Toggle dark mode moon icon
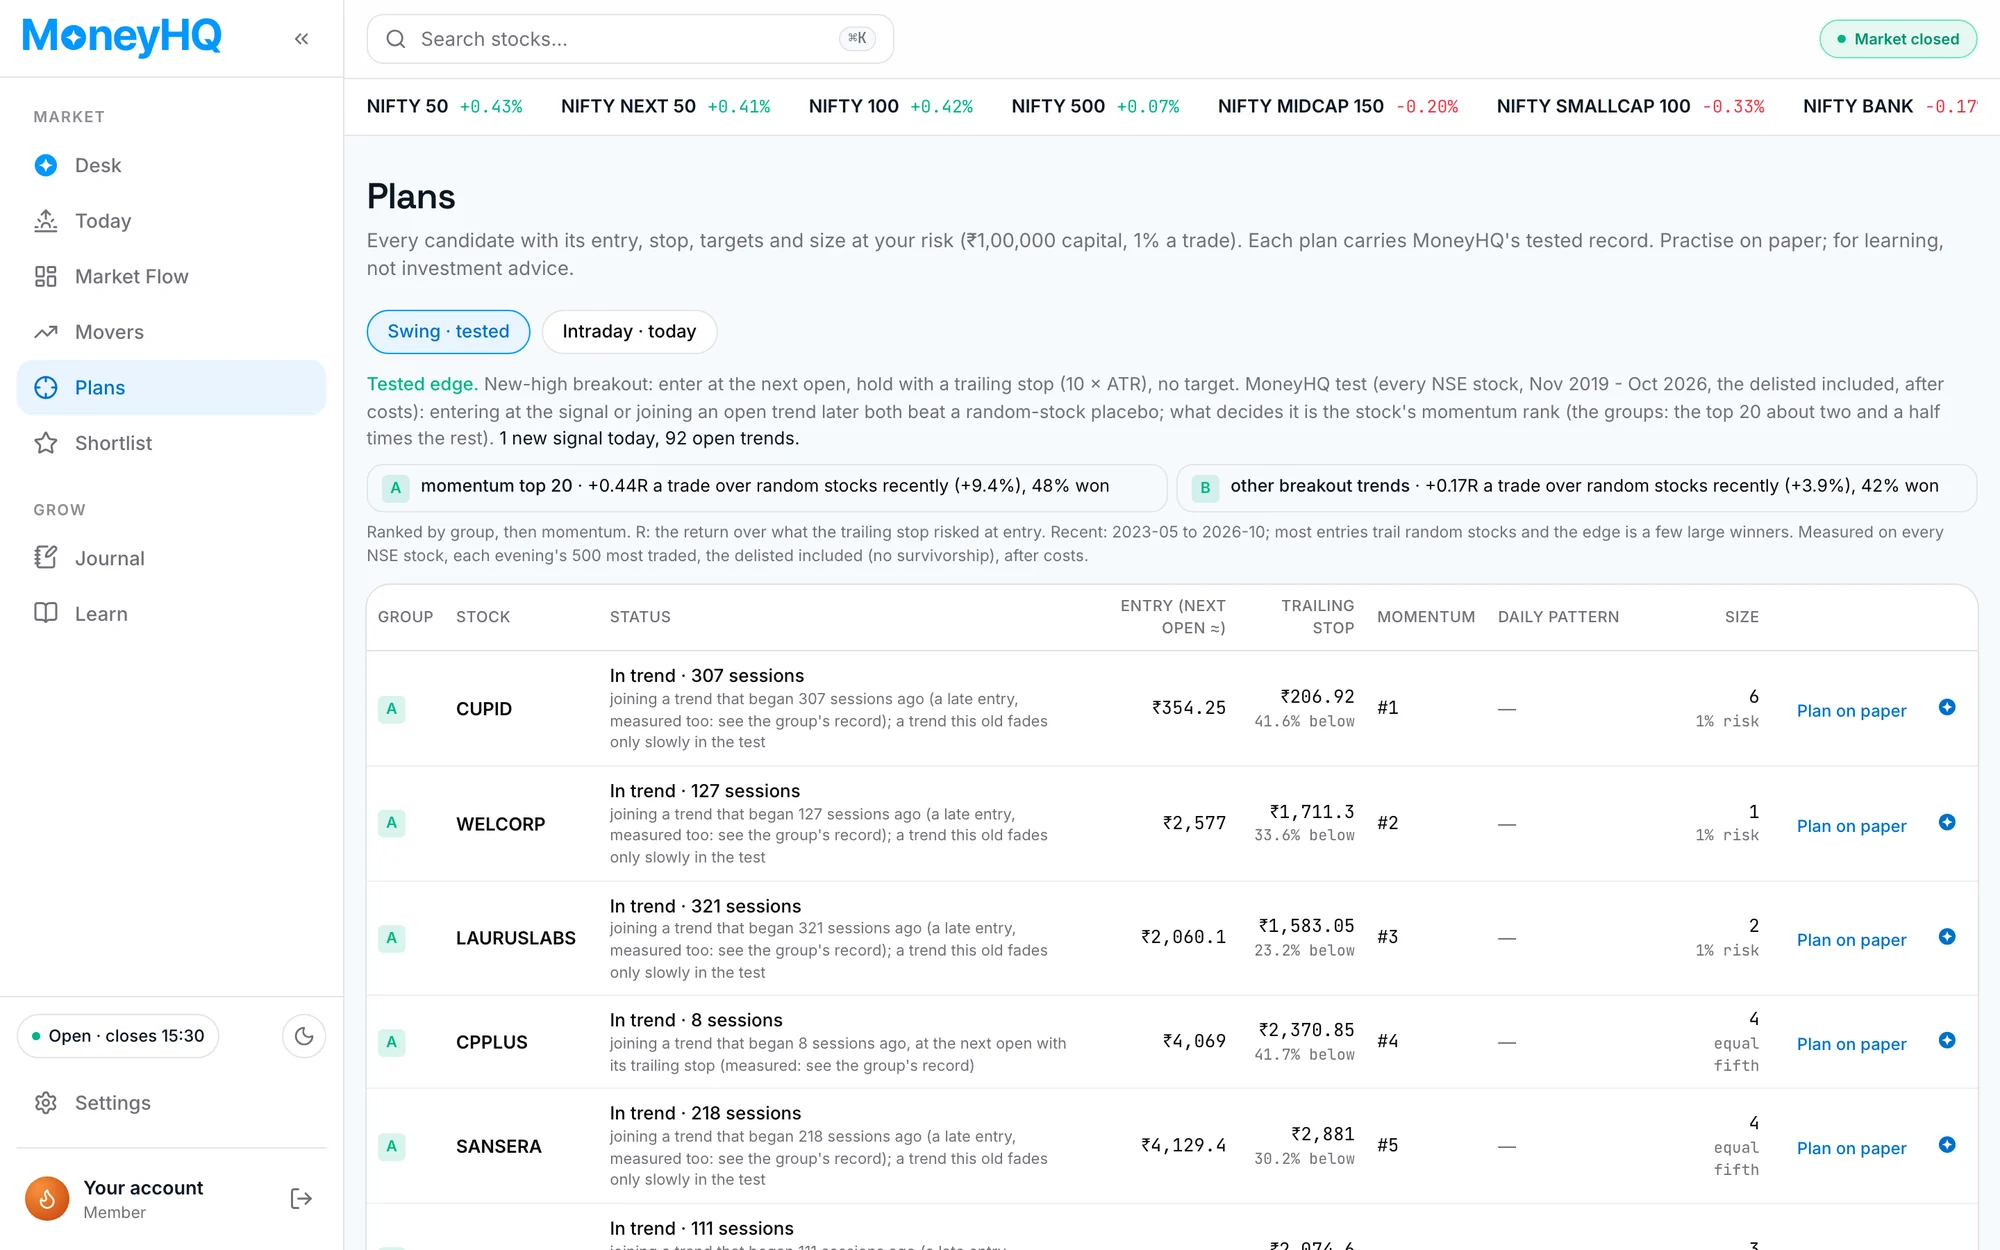The width and height of the screenshot is (2000, 1250). (304, 1036)
